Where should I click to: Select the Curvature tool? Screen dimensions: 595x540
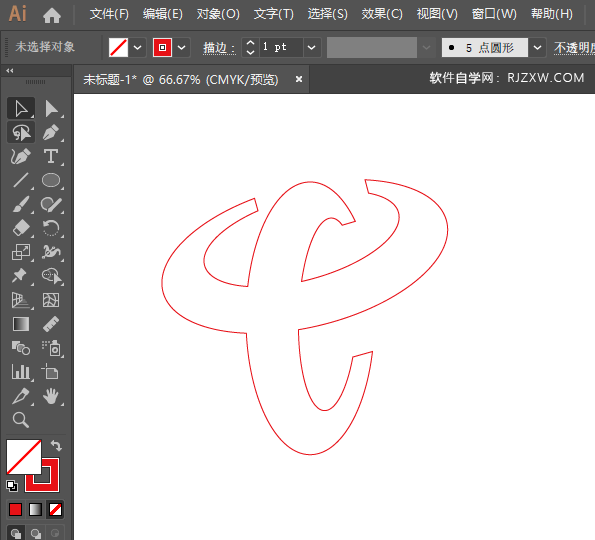(x=21, y=156)
